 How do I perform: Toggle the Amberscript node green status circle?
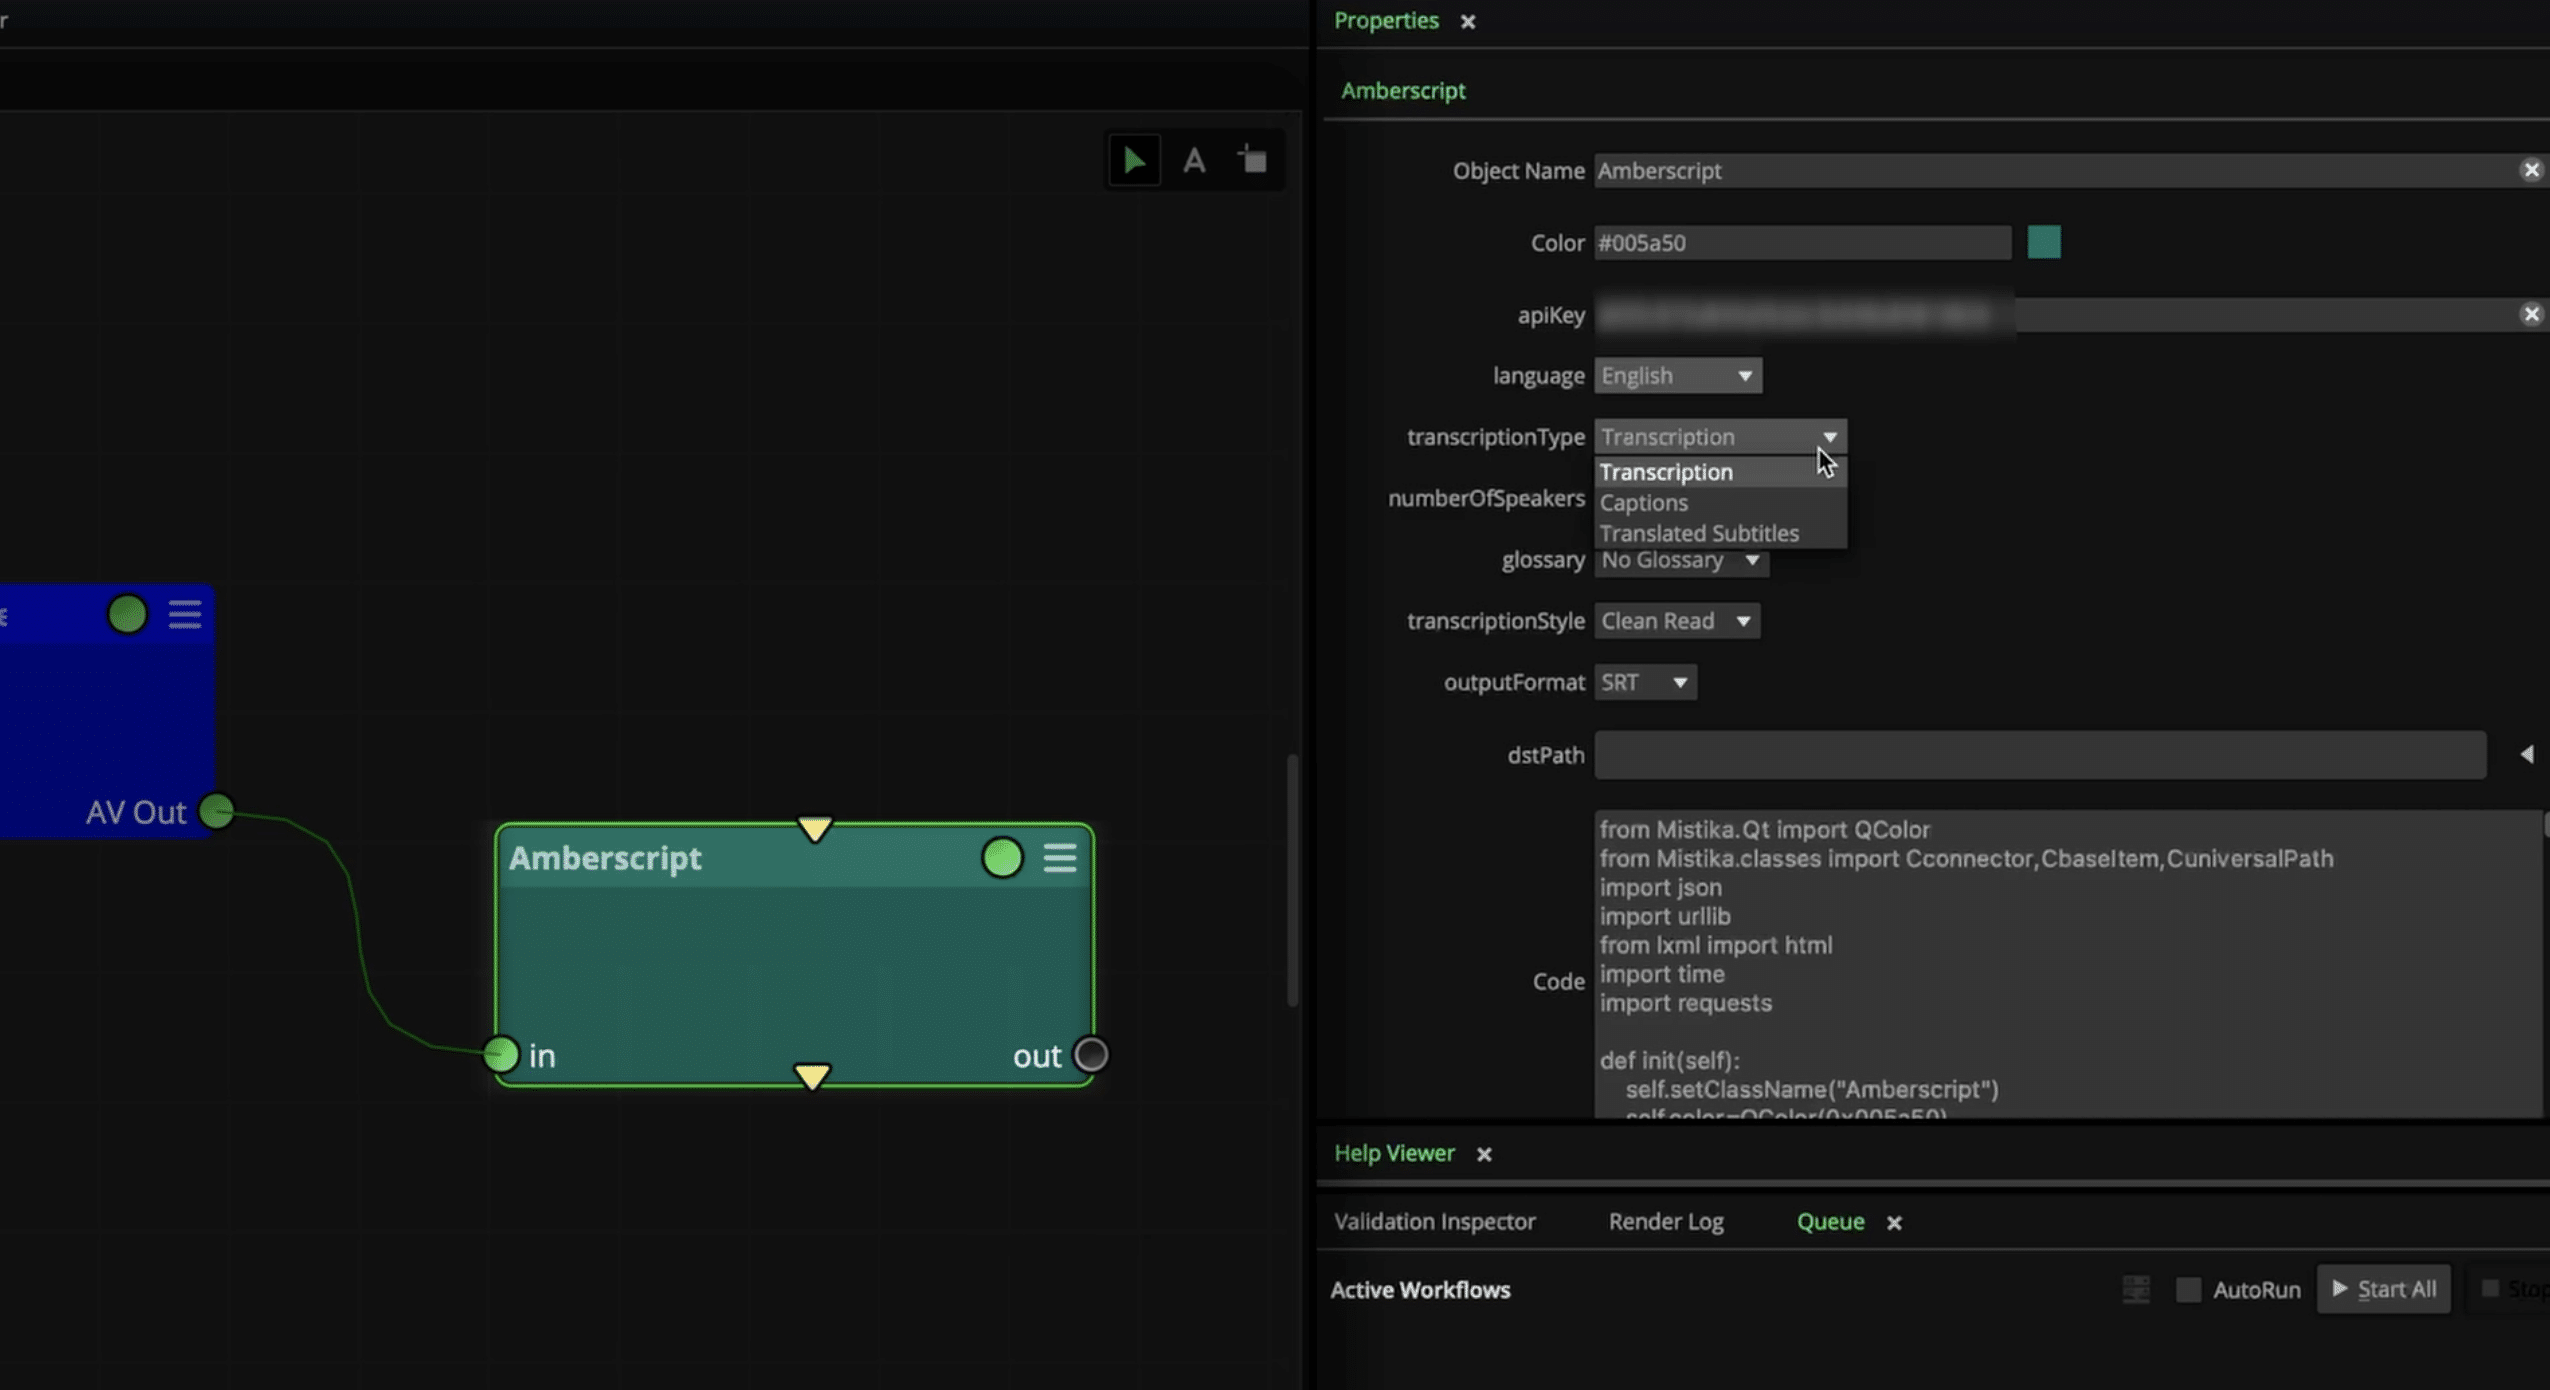(1002, 858)
